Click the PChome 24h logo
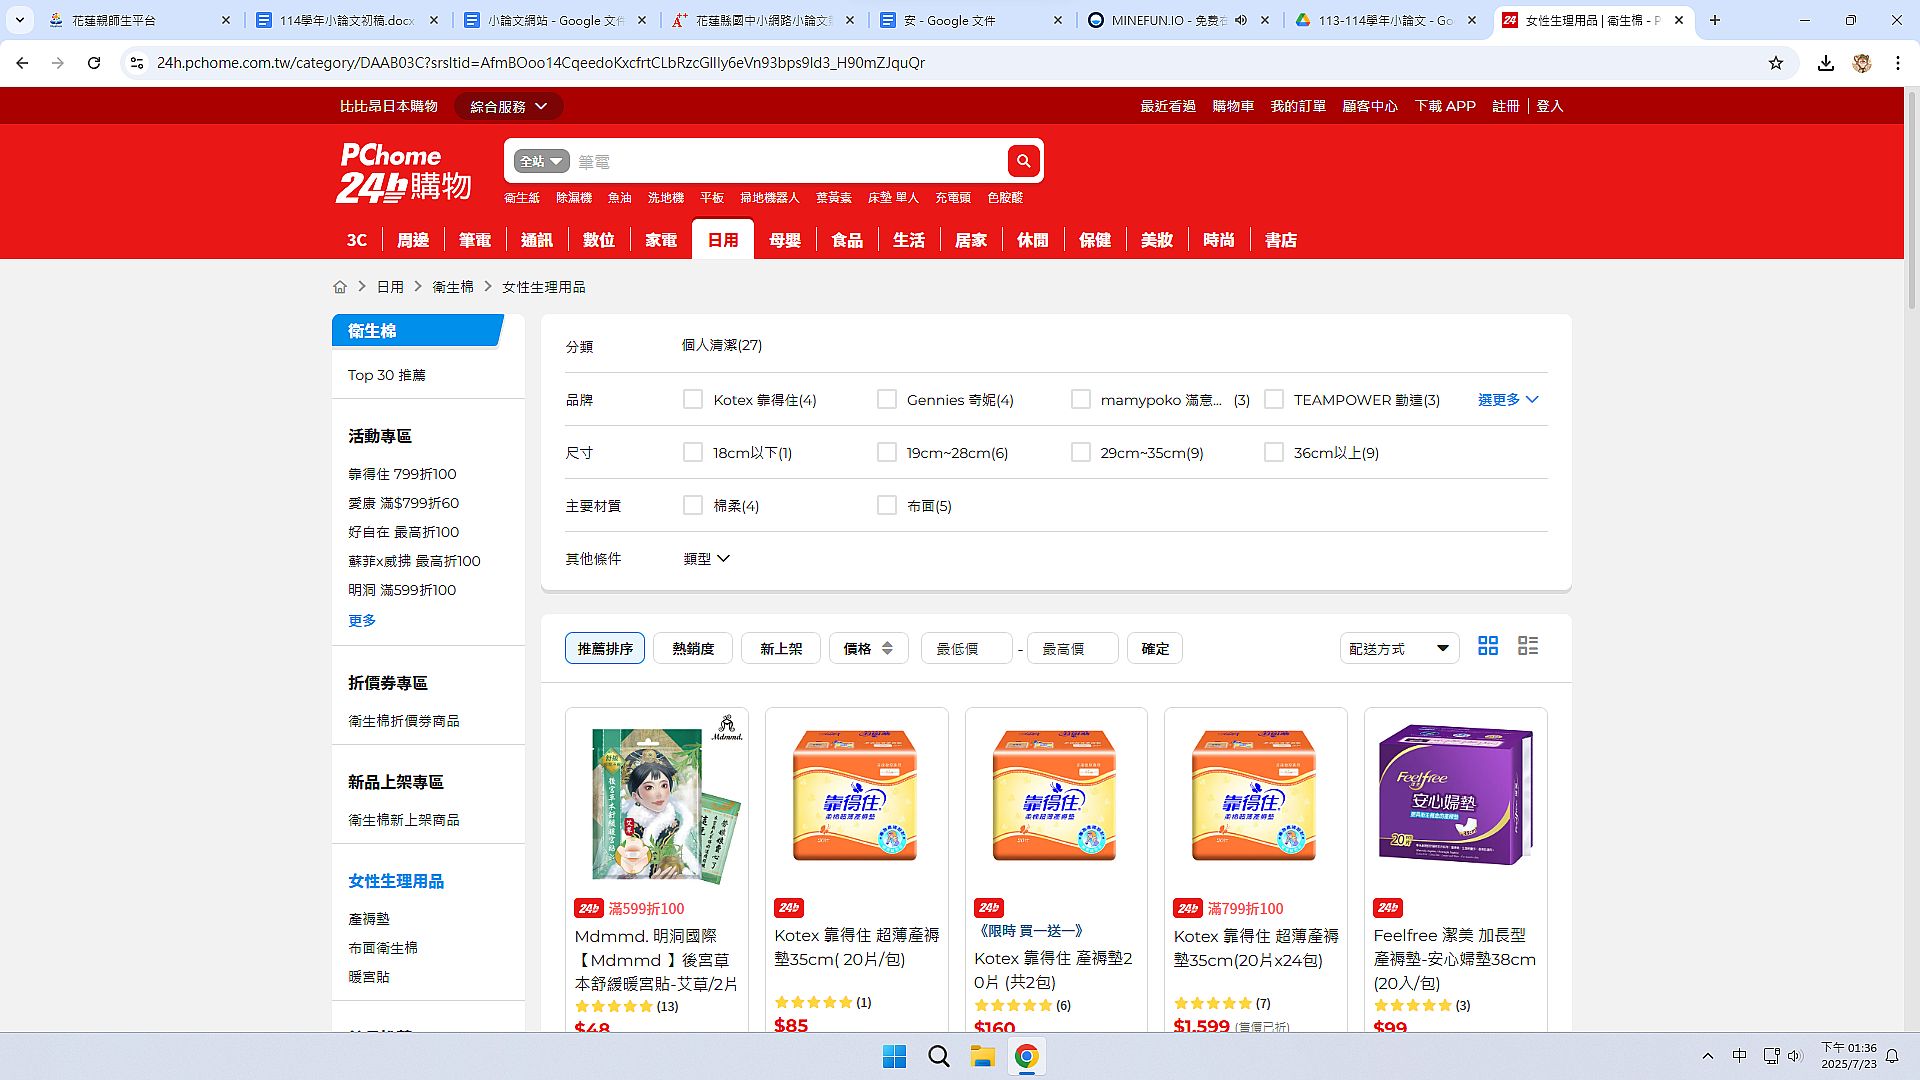This screenshot has width=1920, height=1080. click(403, 173)
